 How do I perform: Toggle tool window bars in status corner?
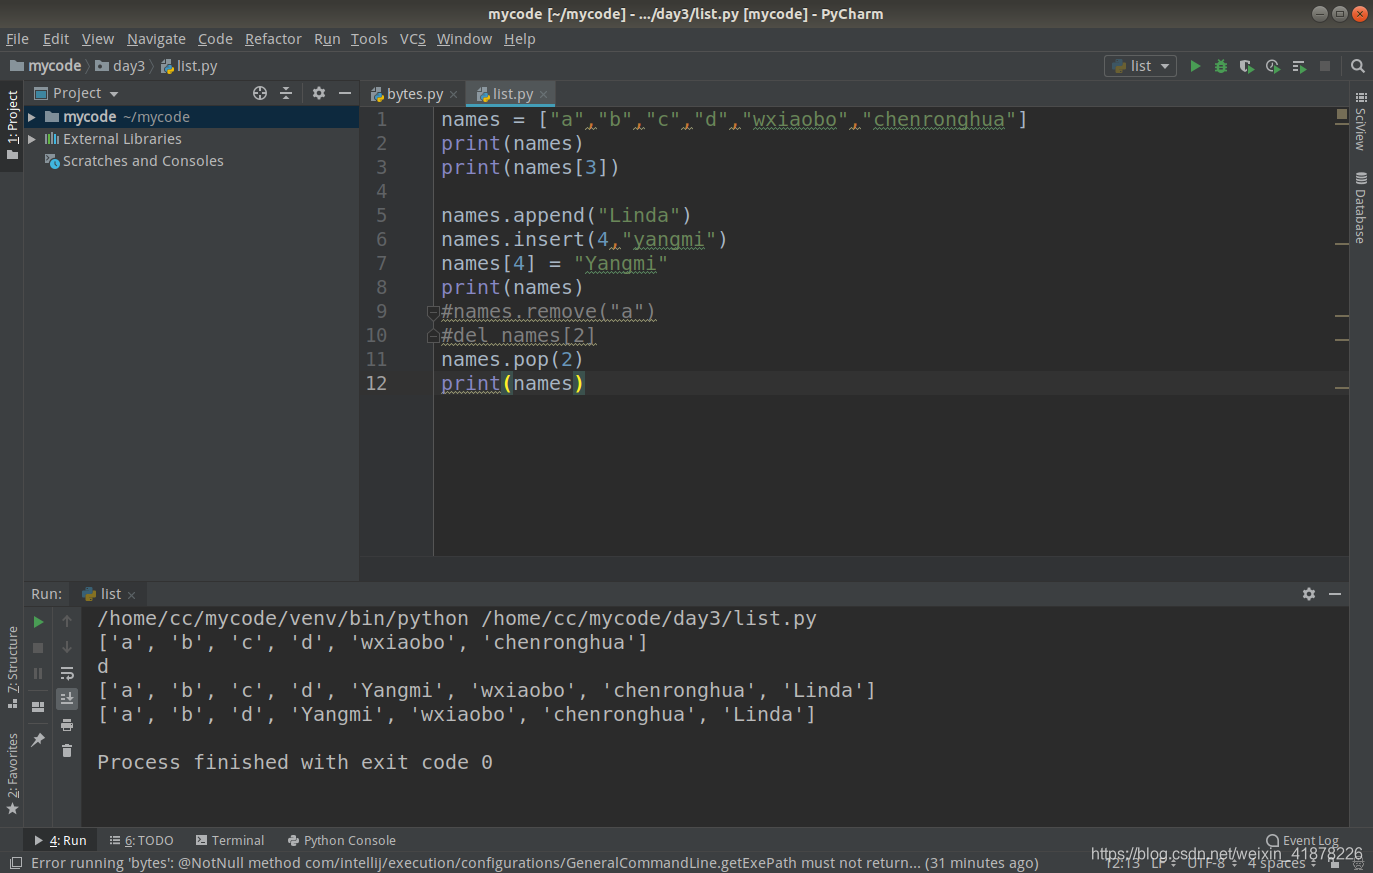pyautogui.click(x=15, y=863)
